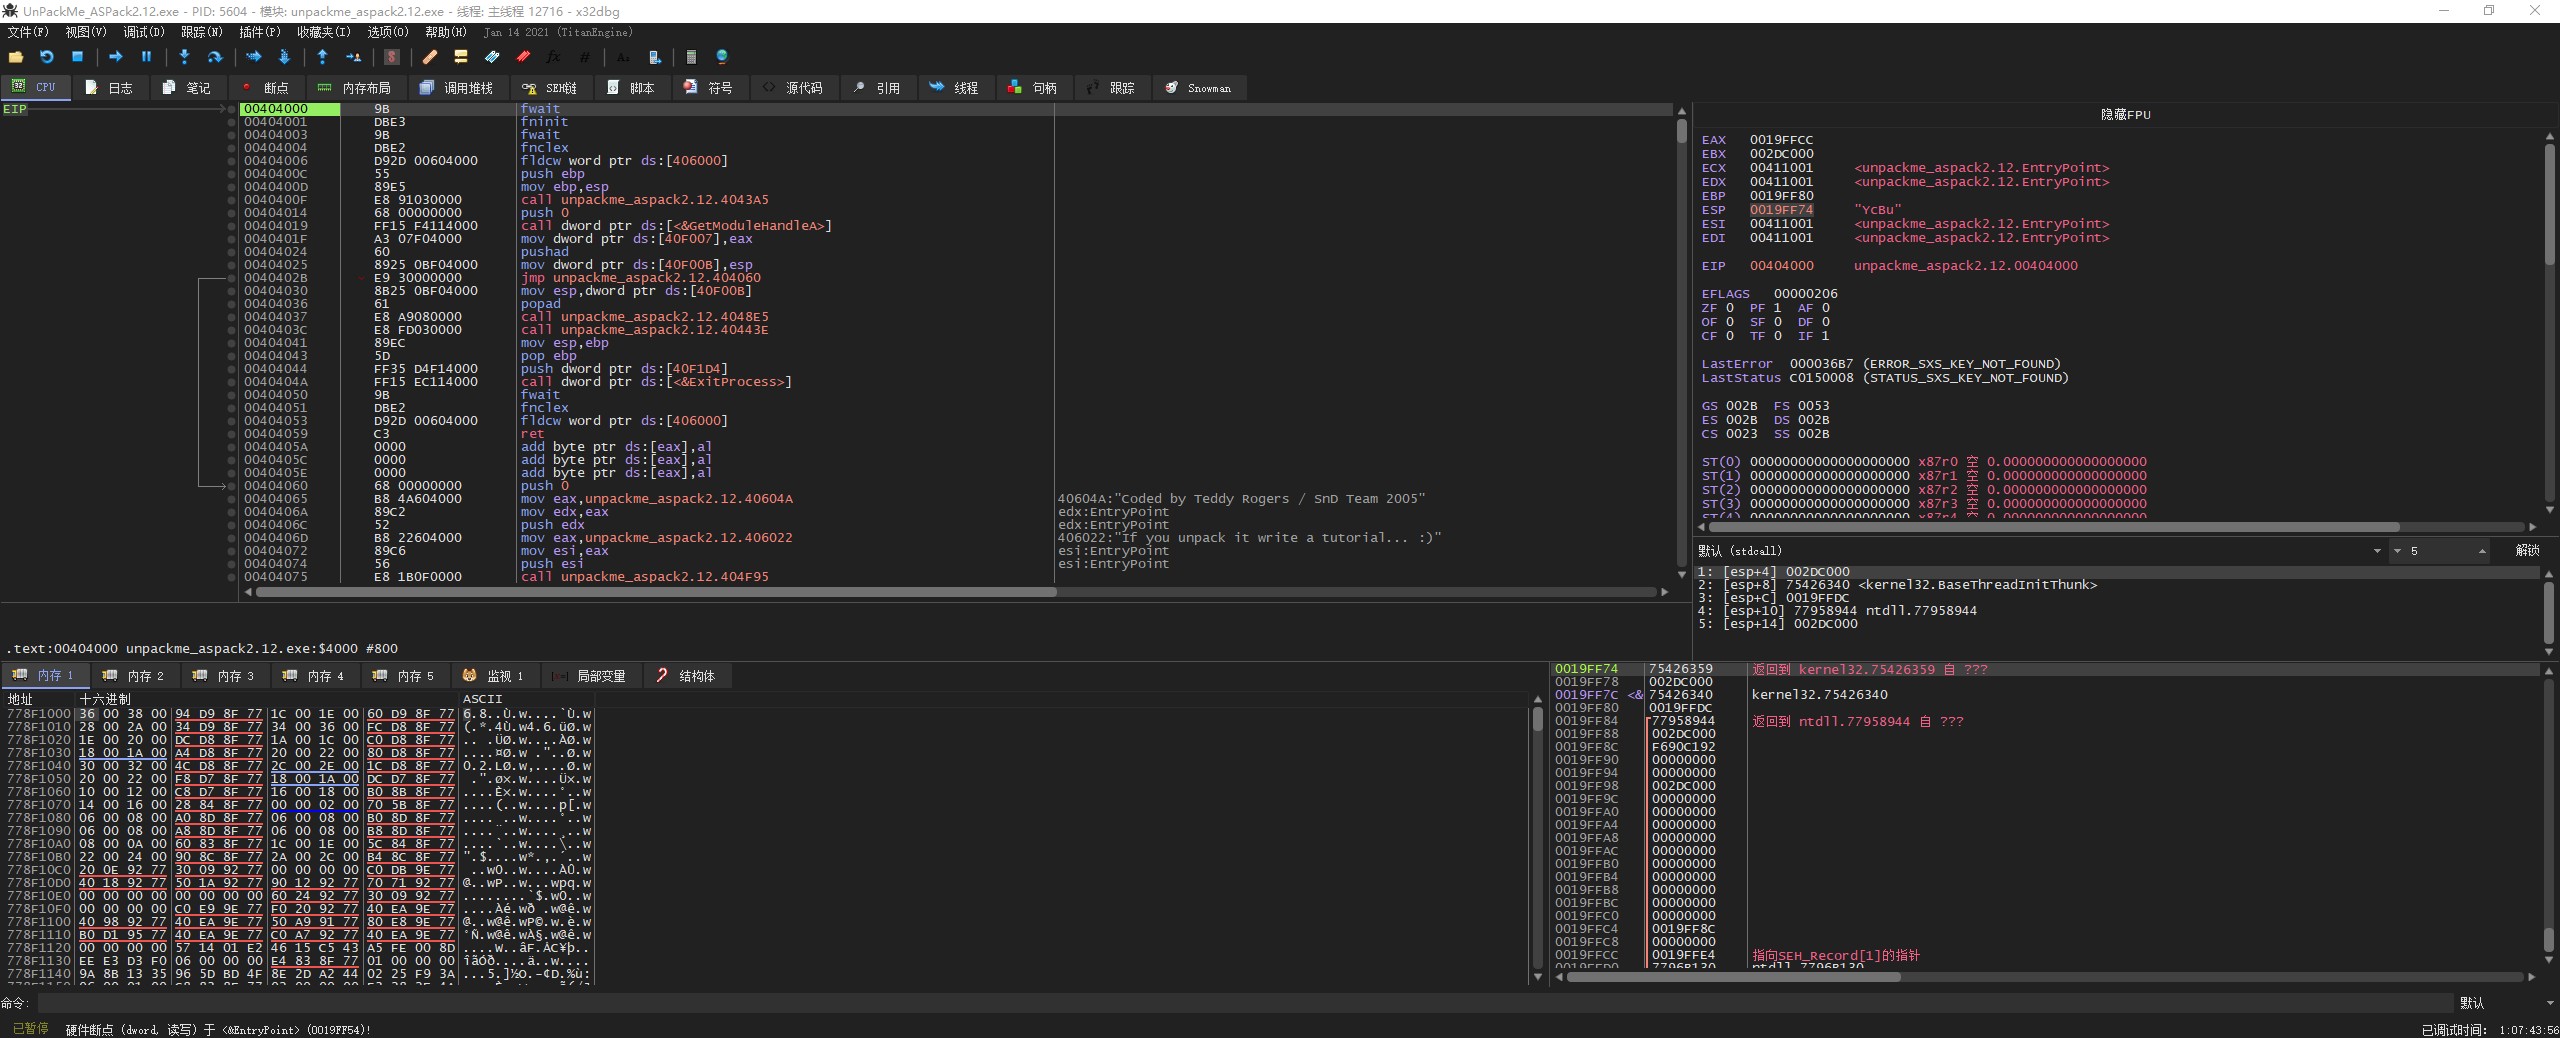The image size is (2560, 1038).
Task: Click the 隐藏FPU button
Action: click(2125, 115)
